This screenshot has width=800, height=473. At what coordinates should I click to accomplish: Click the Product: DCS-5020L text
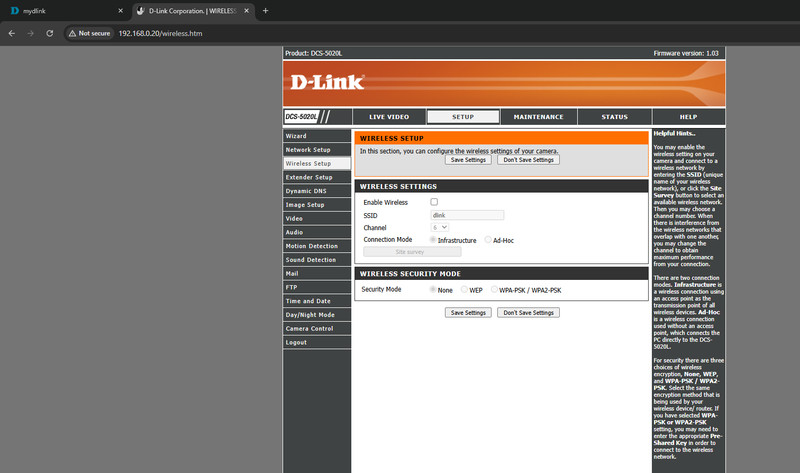[x=313, y=53]
